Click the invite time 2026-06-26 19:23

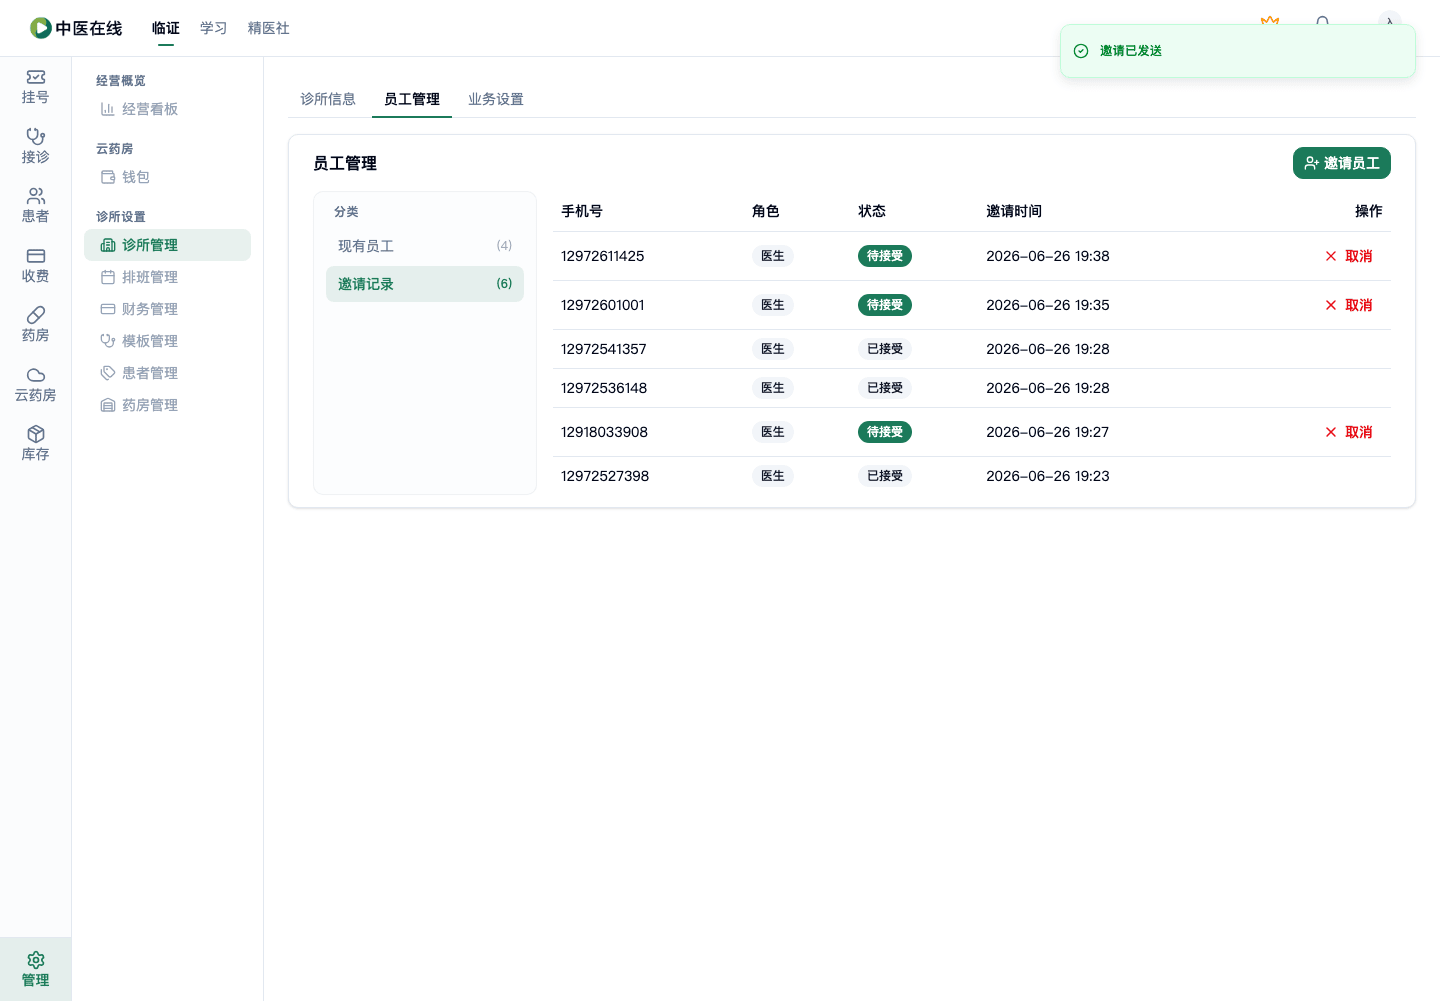pos(1048,476)
